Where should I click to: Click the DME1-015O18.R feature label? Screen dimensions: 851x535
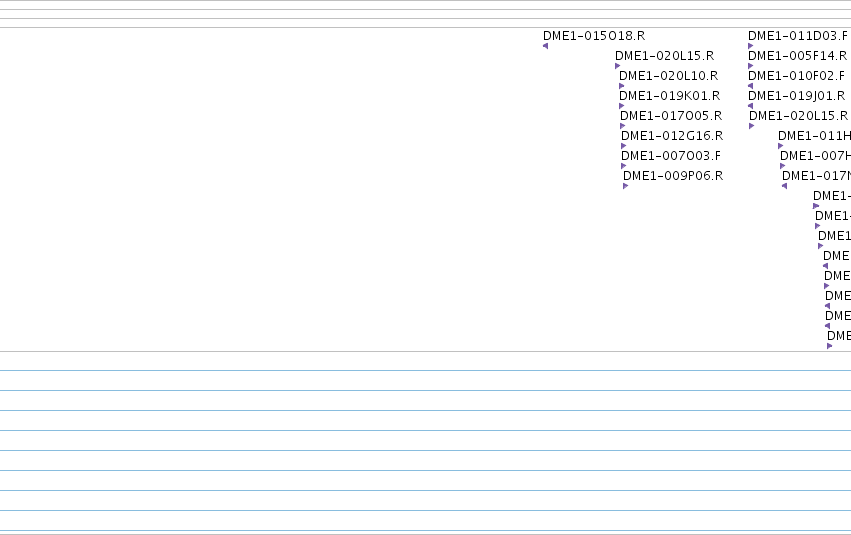point(594,36)
